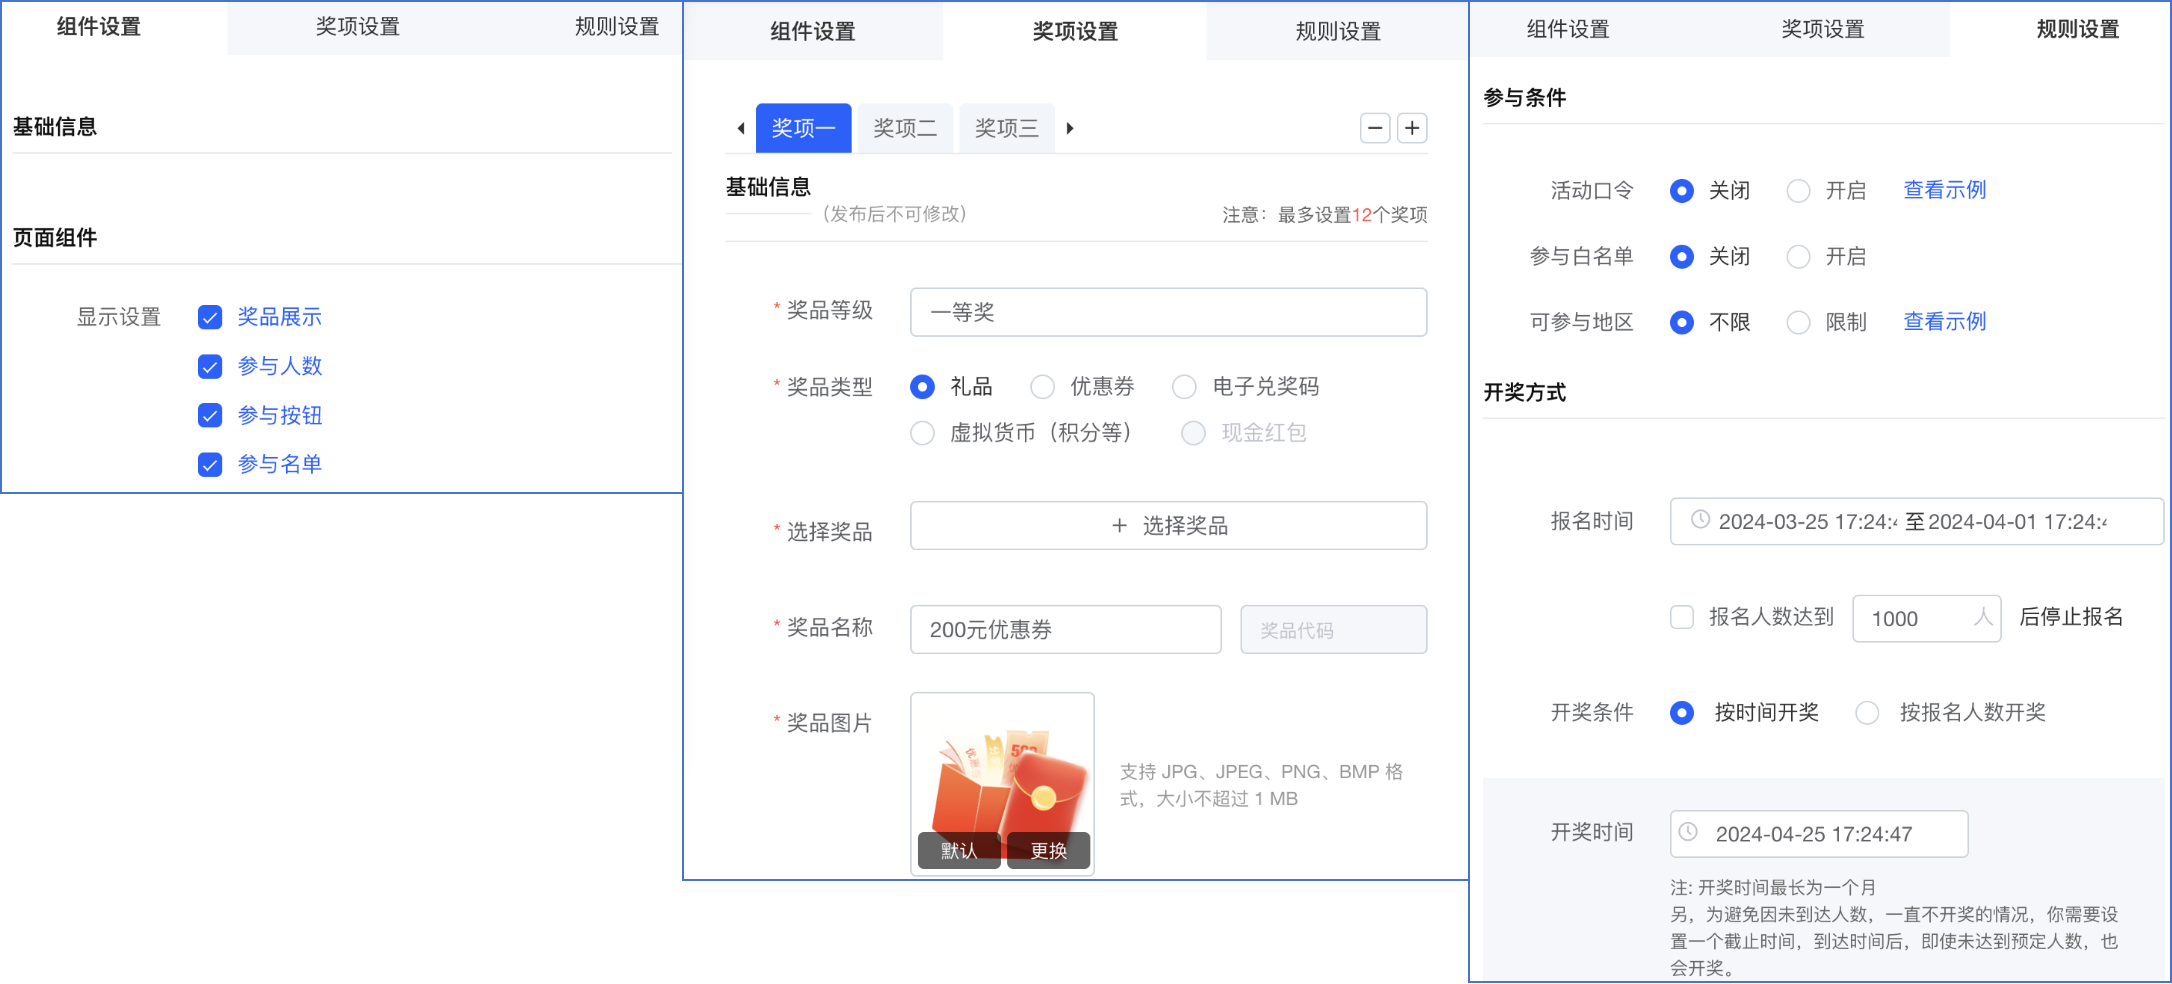Click the clock icon in 报名时间 field
Image resolution: width=2172 pixels, height=984 pixels.
tap(1700, 520)
